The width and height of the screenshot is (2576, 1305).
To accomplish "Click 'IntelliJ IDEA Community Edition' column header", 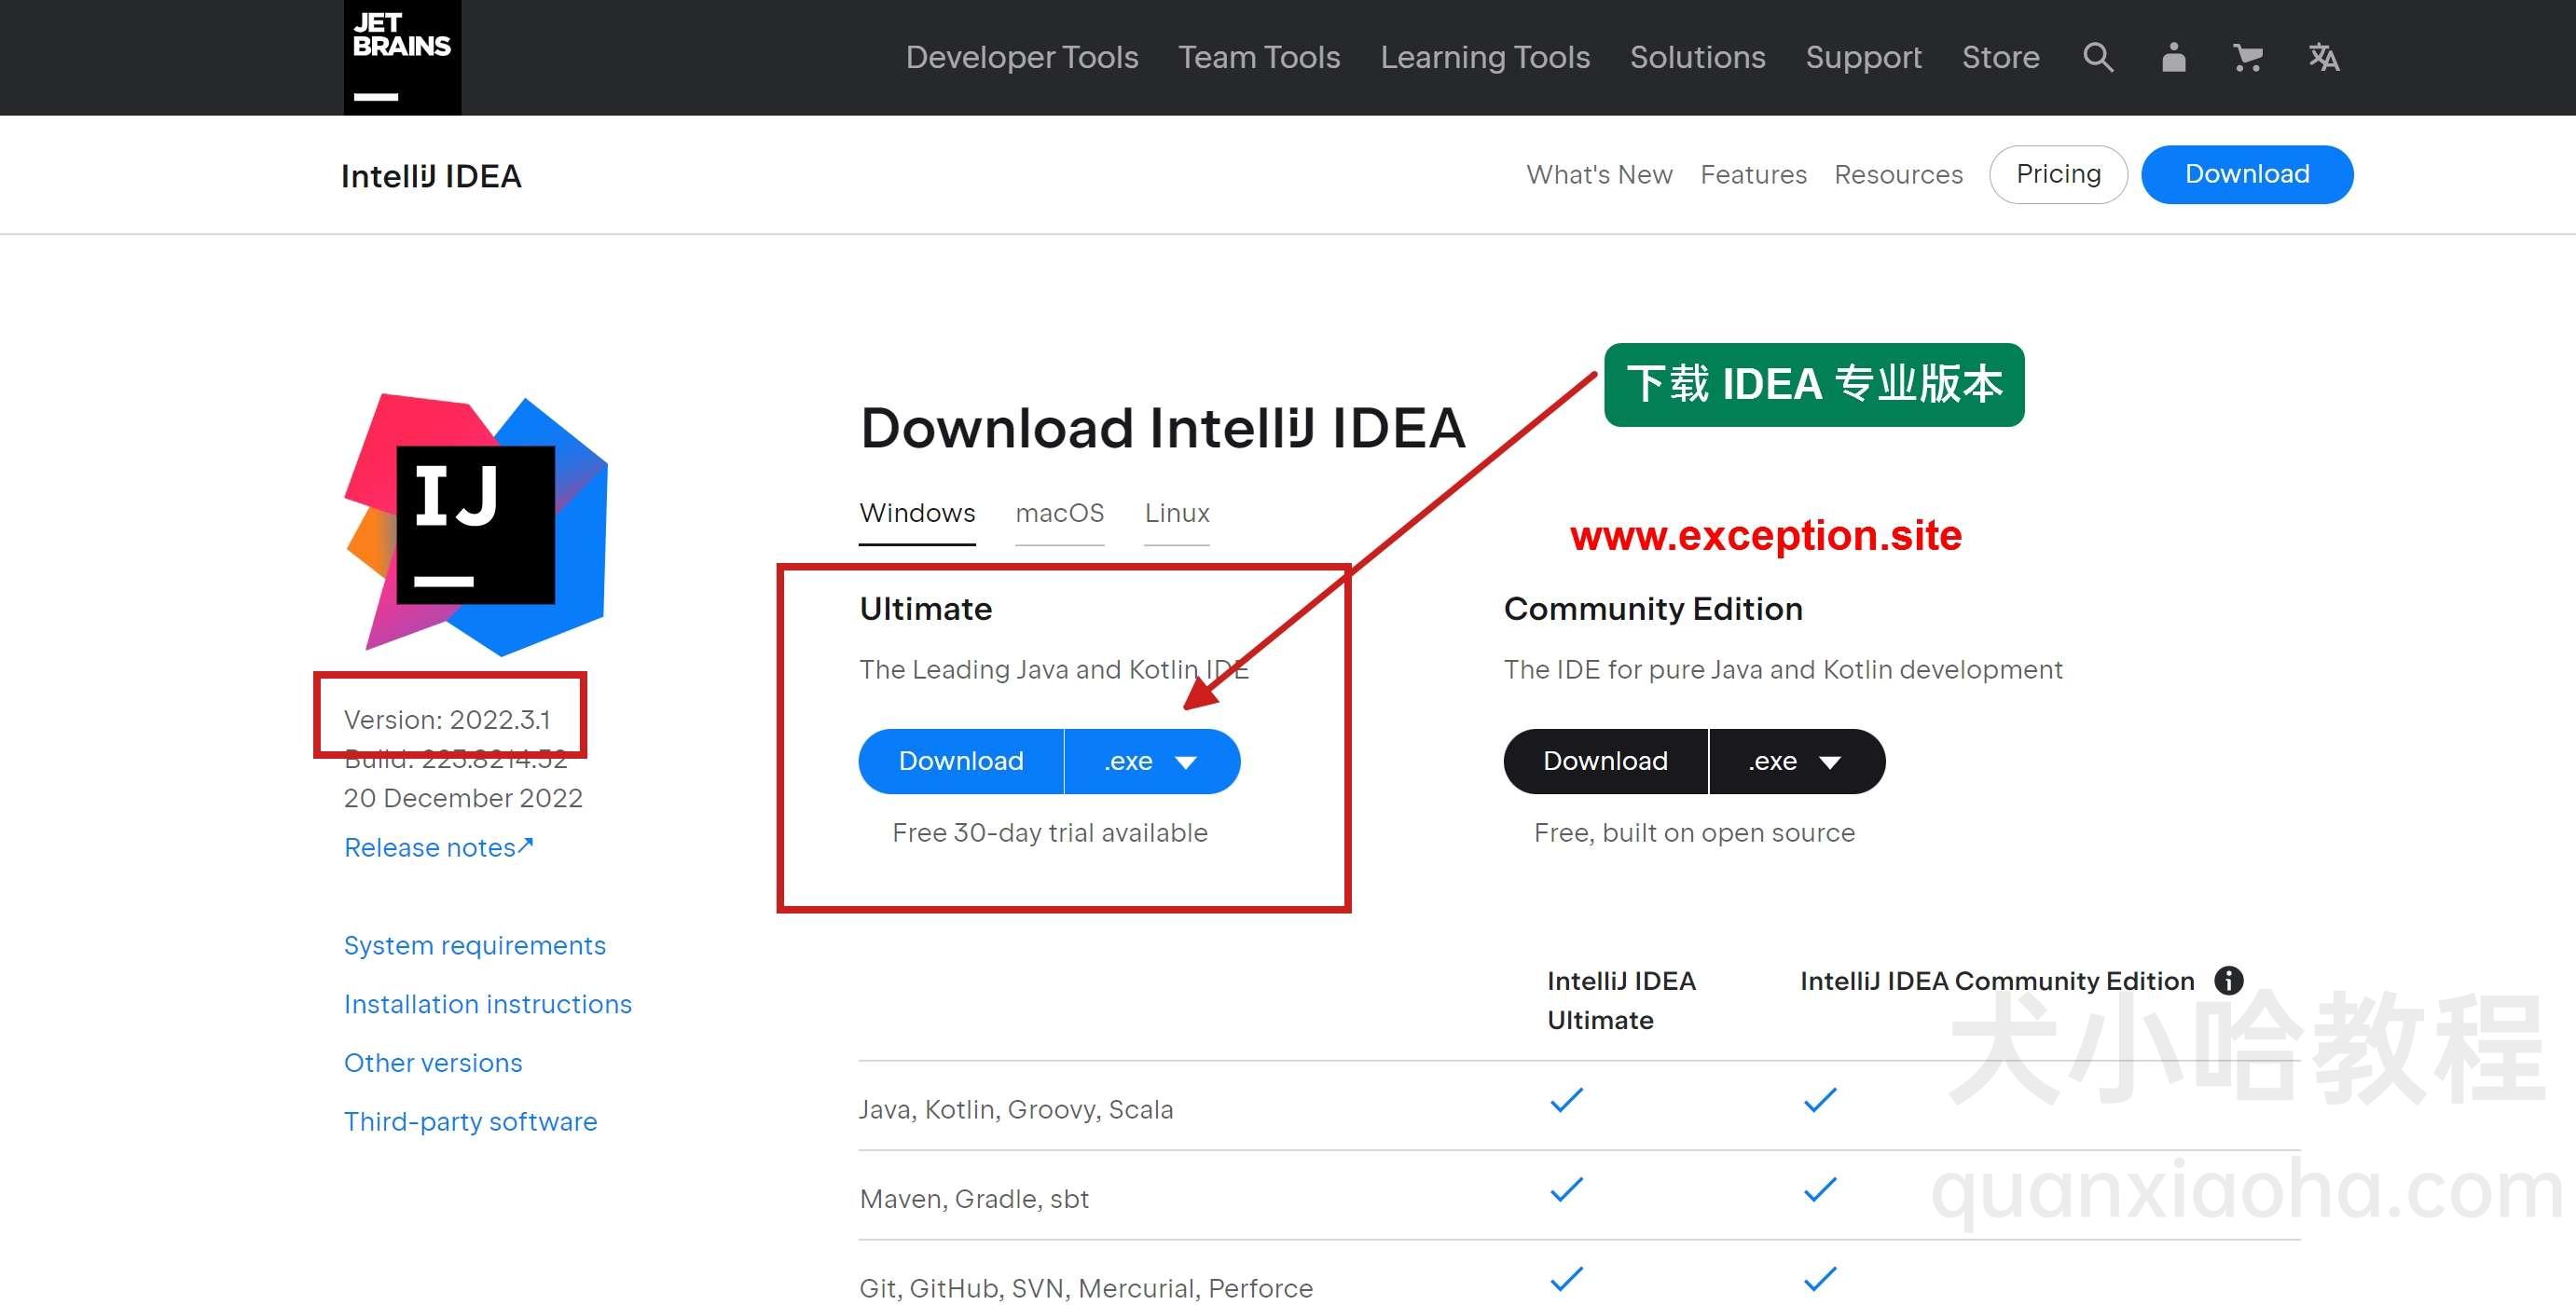I will point(1997,981).
